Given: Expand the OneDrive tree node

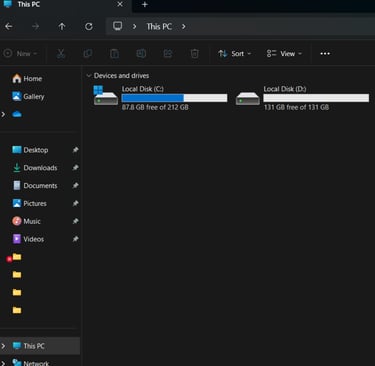Looking at the screenshot, I should [3, 114].
